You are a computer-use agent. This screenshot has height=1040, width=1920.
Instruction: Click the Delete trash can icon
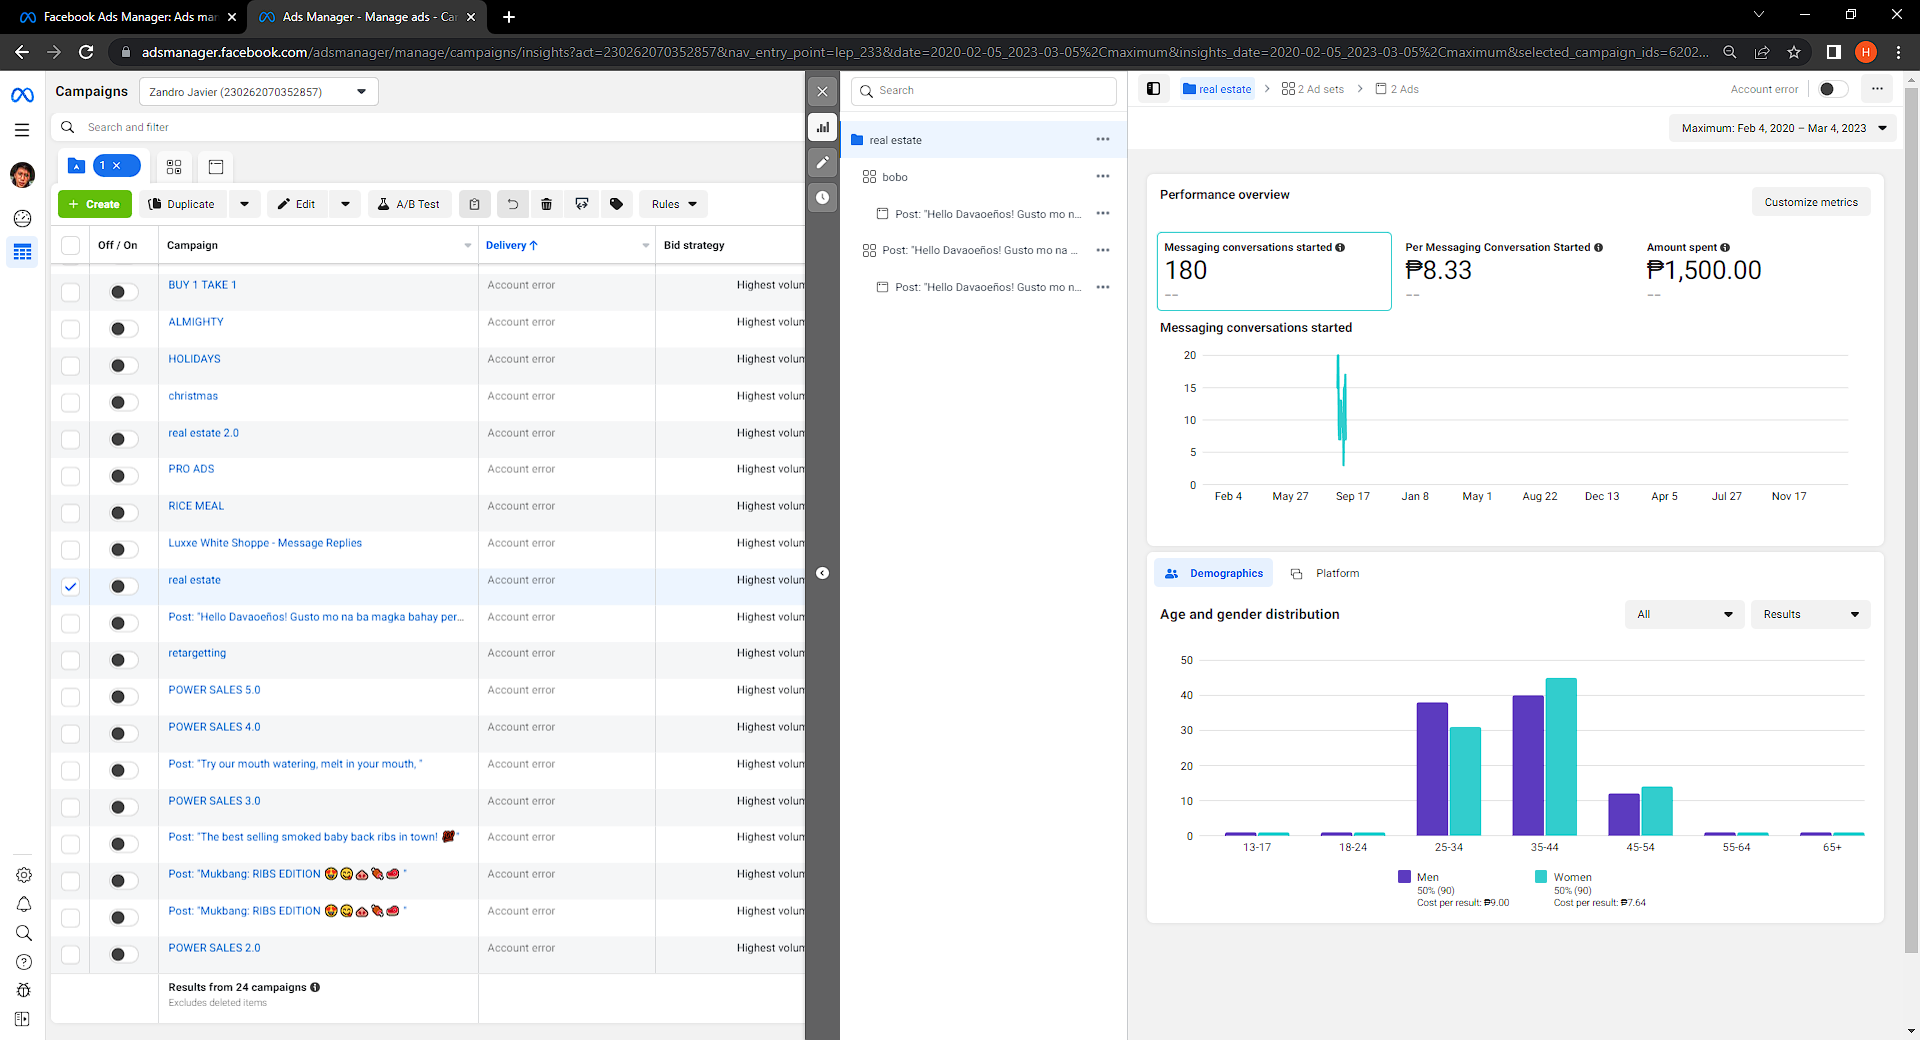tap(547, 204)
